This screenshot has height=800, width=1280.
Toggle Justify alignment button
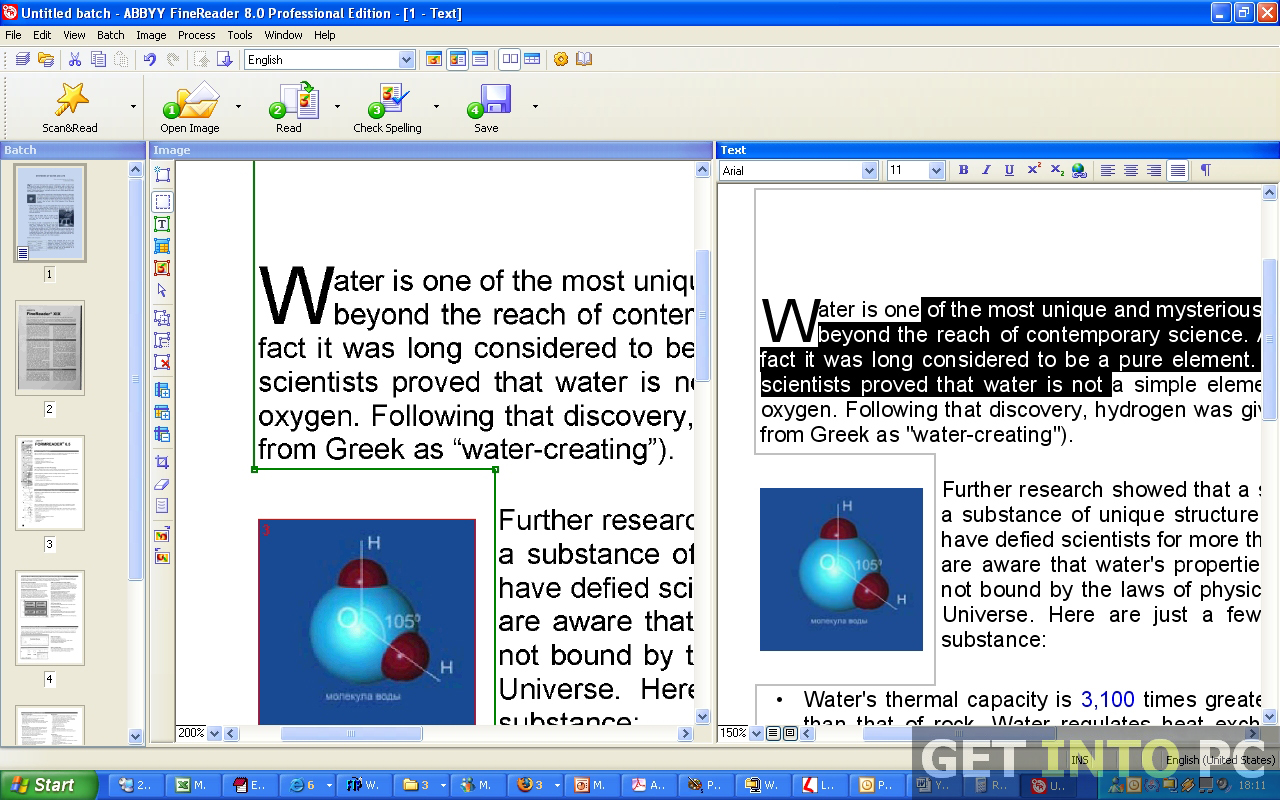[1178, 171]
